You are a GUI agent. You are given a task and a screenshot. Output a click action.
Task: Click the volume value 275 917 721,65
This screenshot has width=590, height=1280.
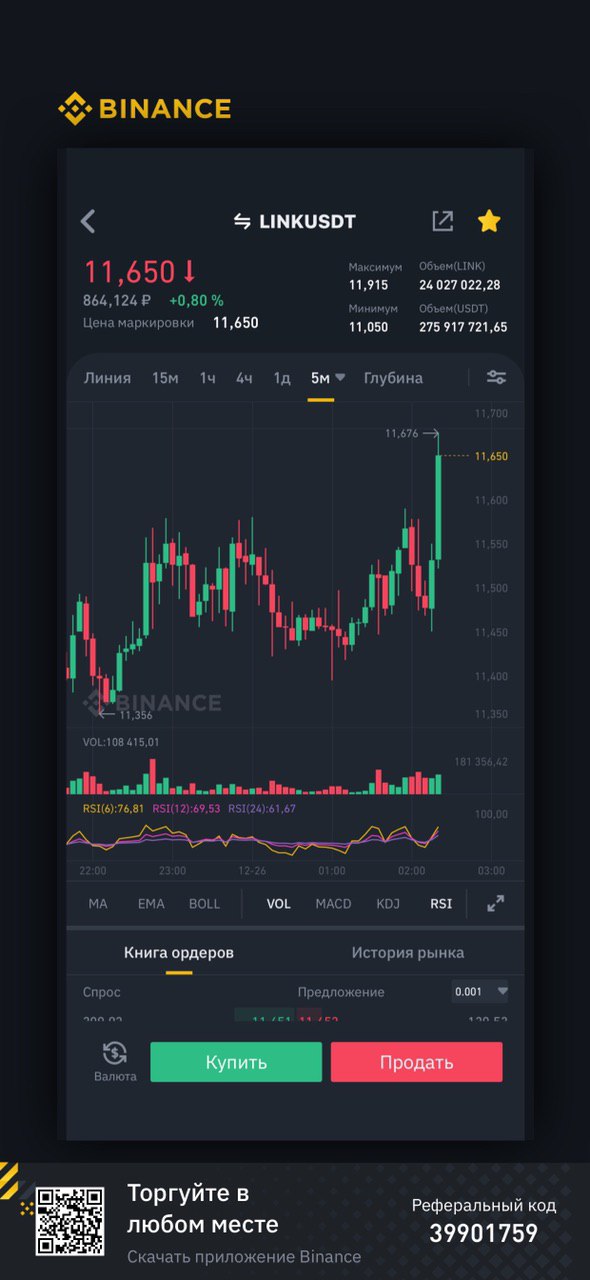pyautogui.click(x=463, y=327)
